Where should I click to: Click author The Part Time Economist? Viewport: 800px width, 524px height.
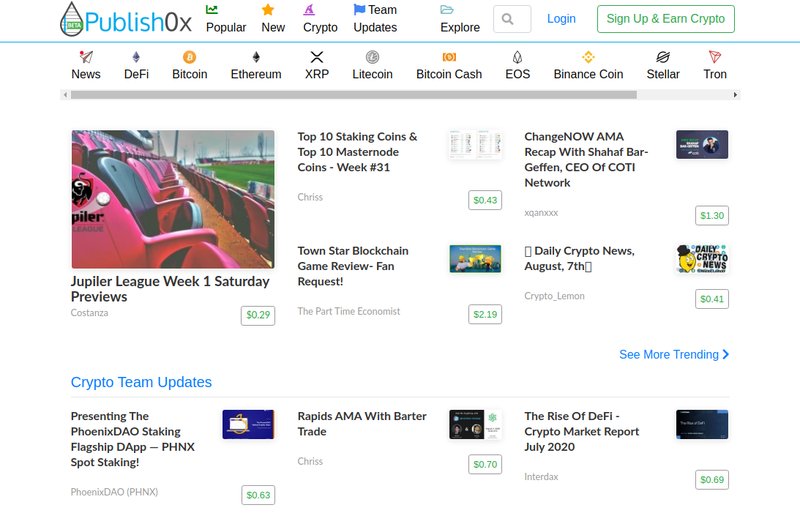coord(349,311)
